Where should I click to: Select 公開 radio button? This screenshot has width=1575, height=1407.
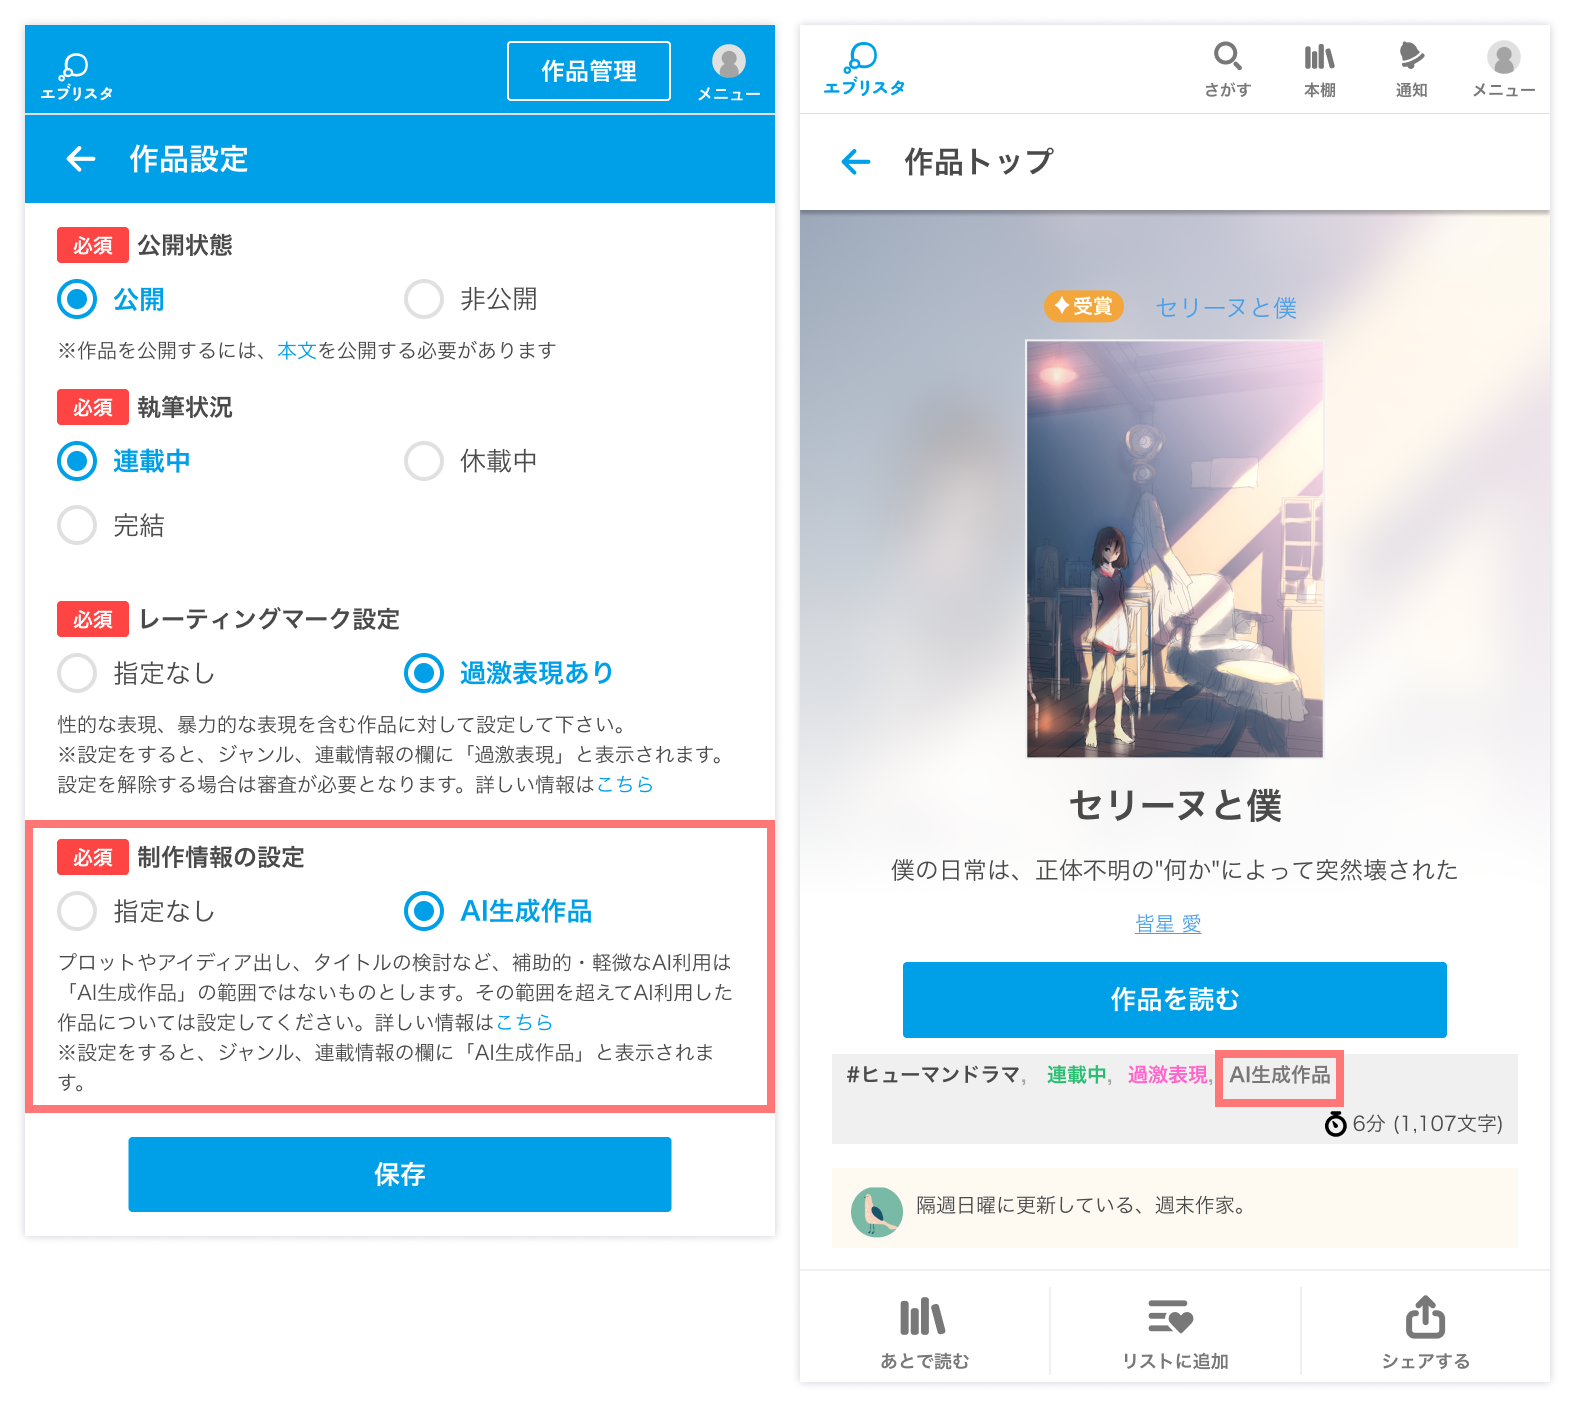(77, 299)
